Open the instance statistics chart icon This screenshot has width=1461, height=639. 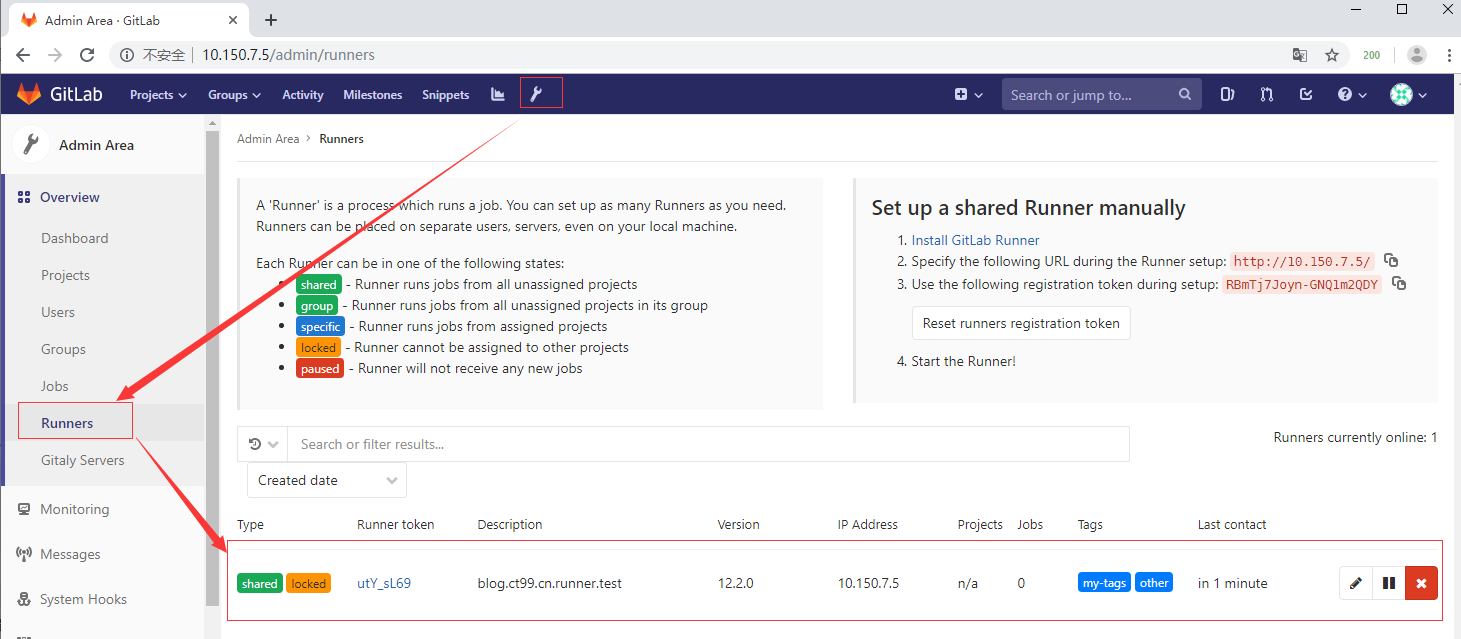497,94
